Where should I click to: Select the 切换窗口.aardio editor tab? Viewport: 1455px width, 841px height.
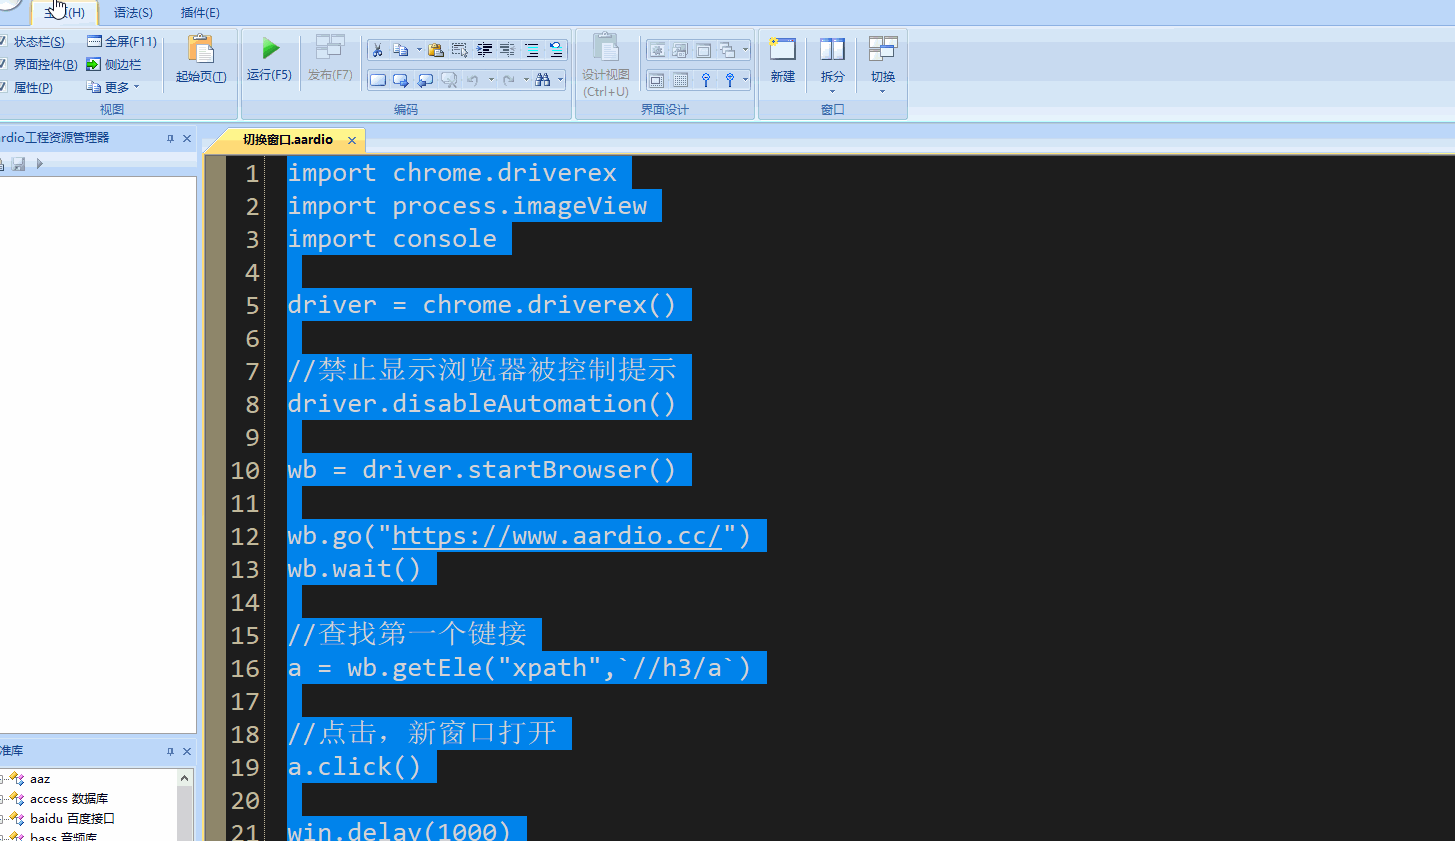pos(288,140)
